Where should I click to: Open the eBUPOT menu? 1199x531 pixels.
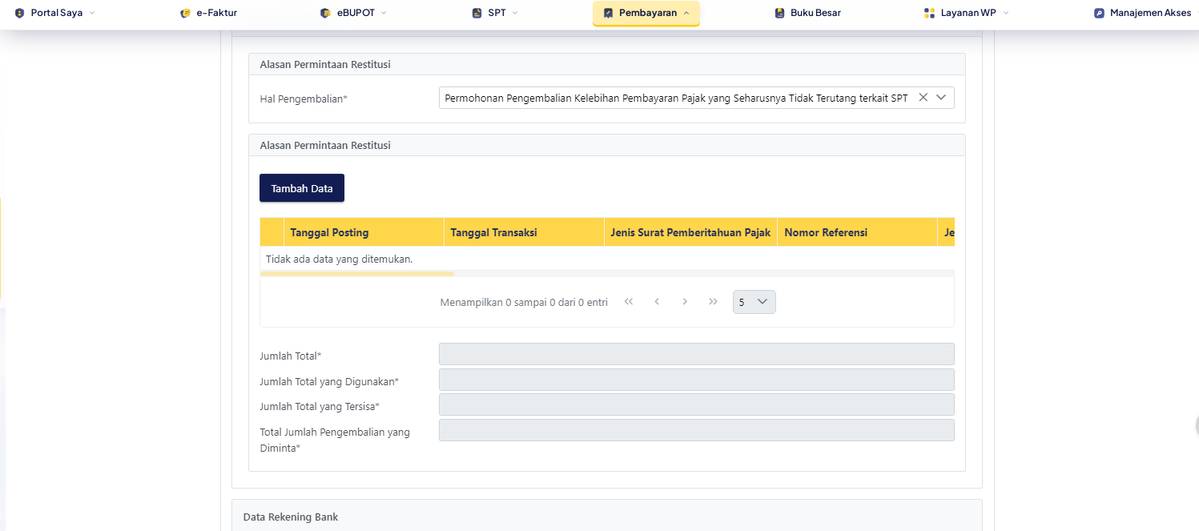pos(353,13)
